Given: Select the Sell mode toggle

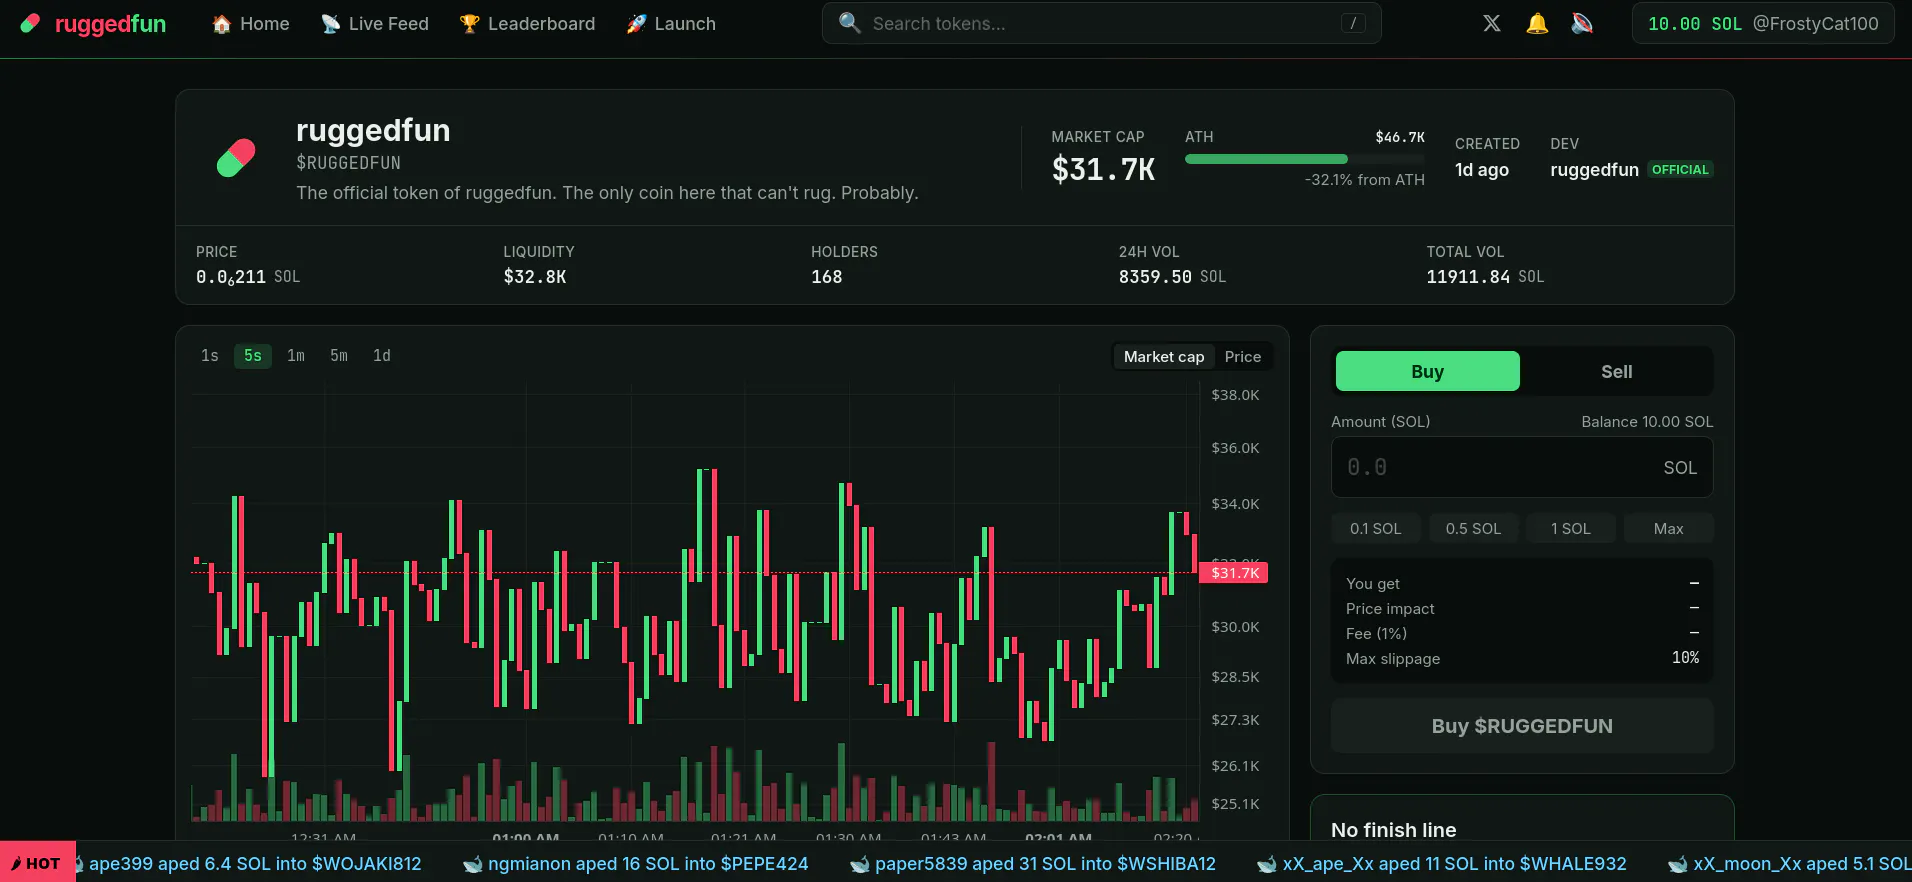Looking at the screenshot, I should 1616,371.
